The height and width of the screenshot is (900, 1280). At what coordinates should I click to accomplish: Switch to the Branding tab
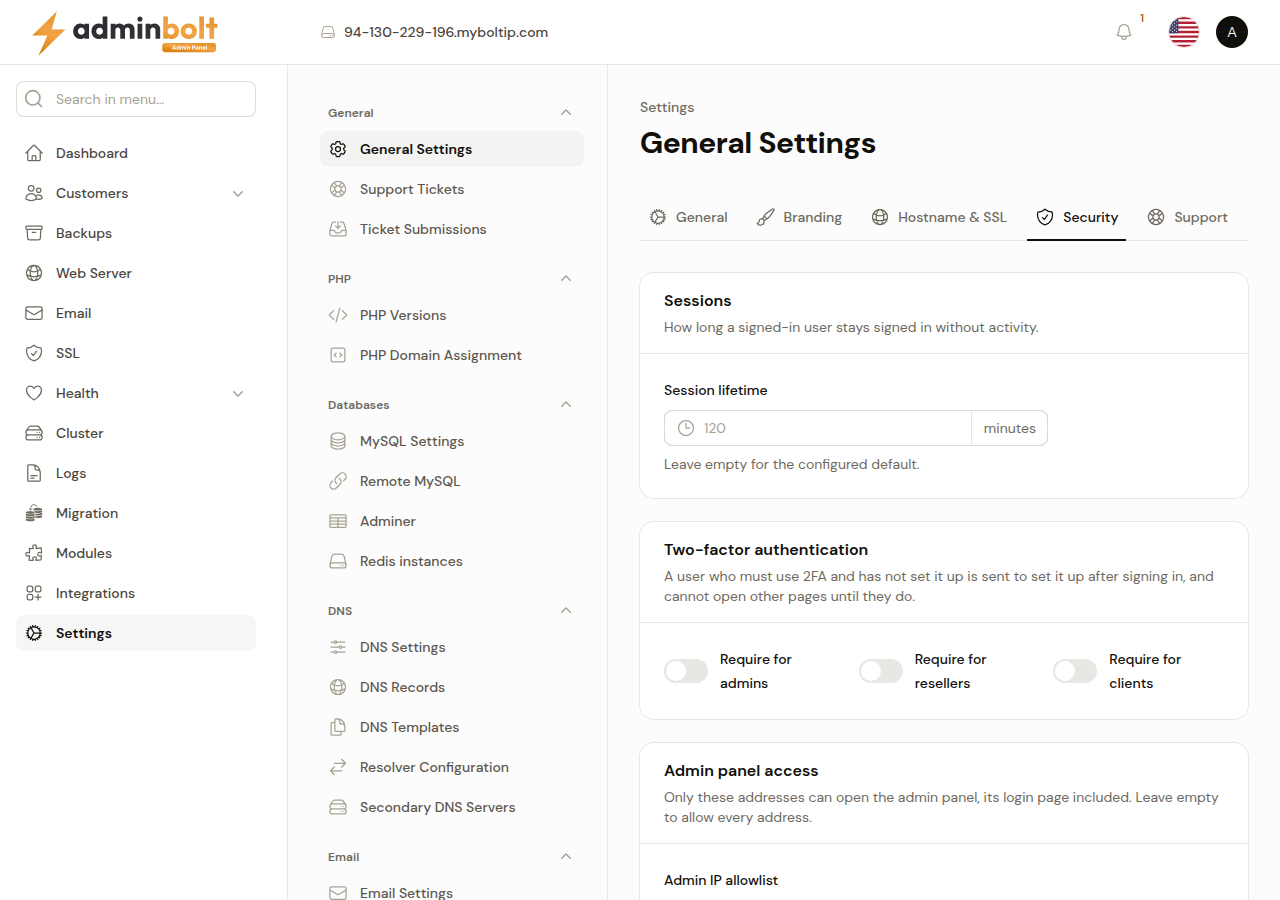tap(799, 217)
